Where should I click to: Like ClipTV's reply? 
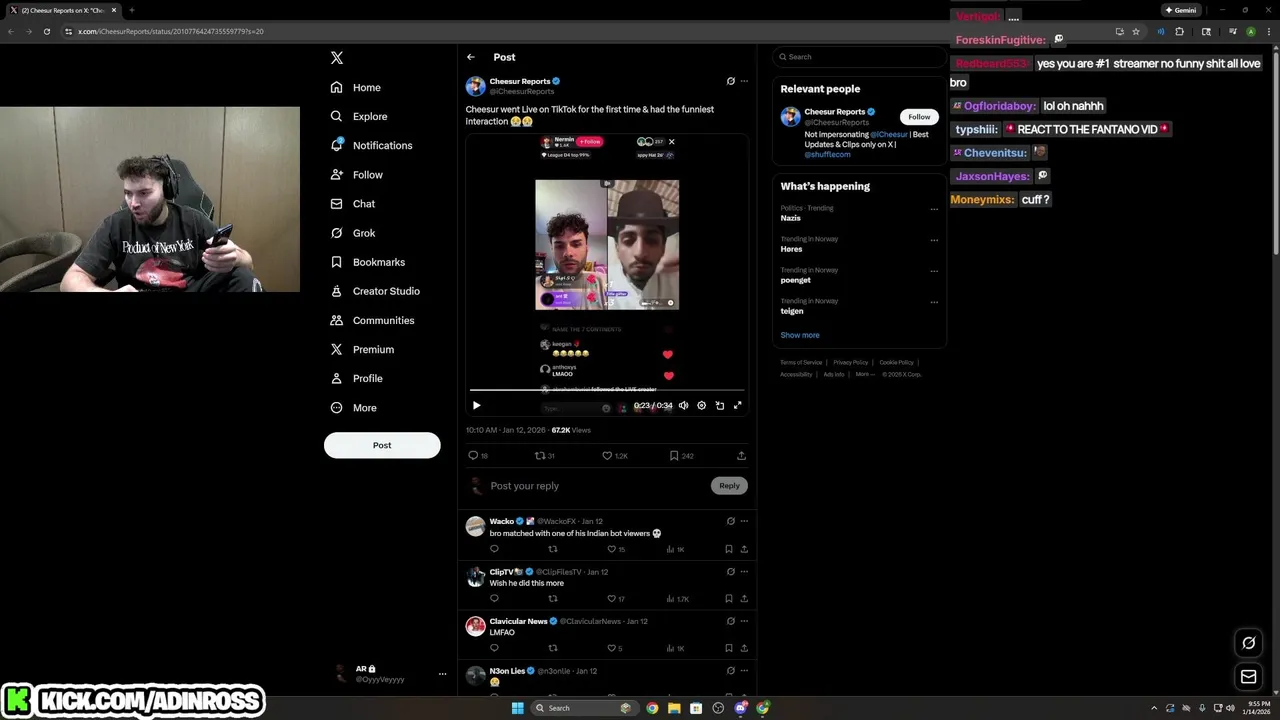point(616,598)
